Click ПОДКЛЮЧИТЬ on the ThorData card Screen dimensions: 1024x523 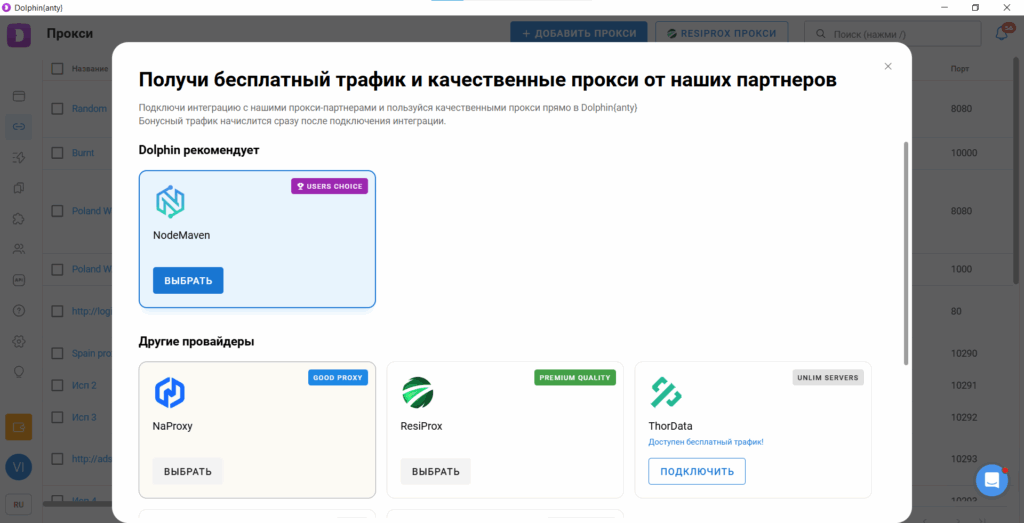coord(697,471)
